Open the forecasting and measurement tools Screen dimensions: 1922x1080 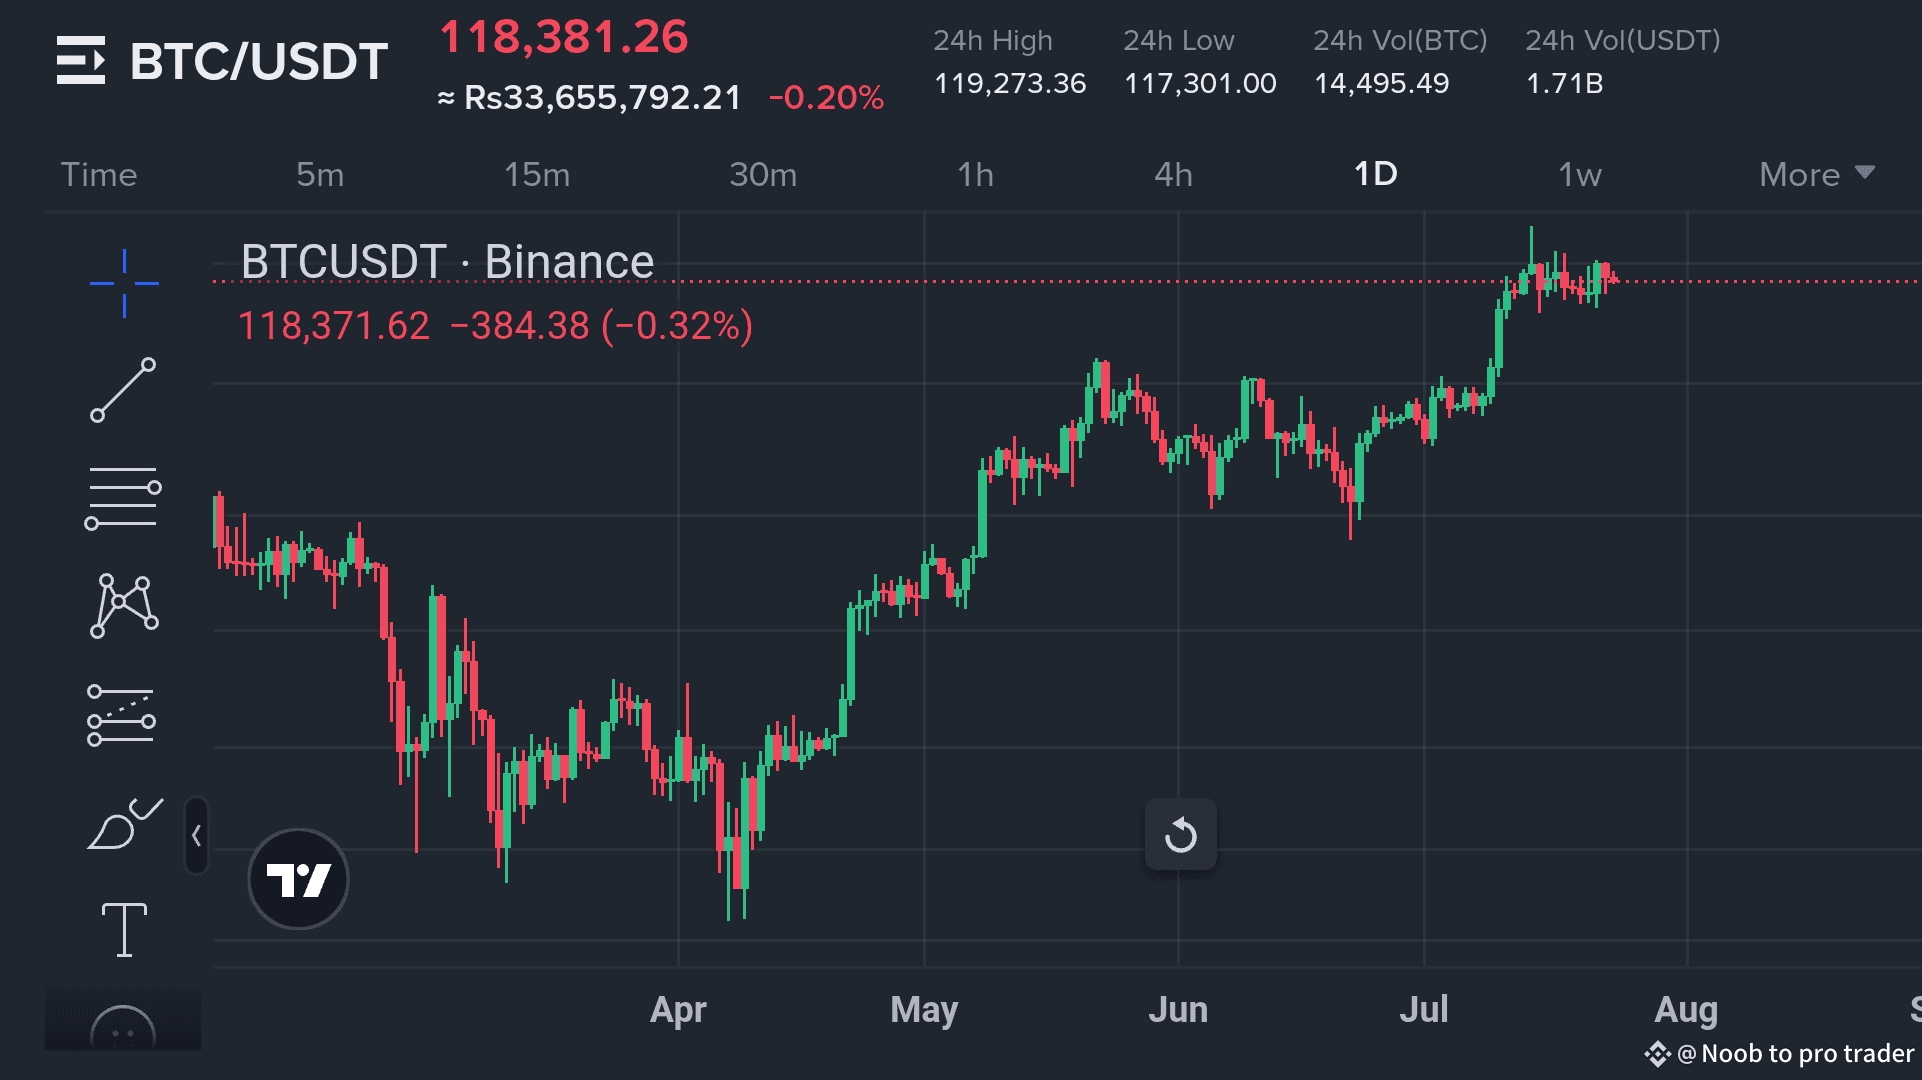click(x=122, y=715)
